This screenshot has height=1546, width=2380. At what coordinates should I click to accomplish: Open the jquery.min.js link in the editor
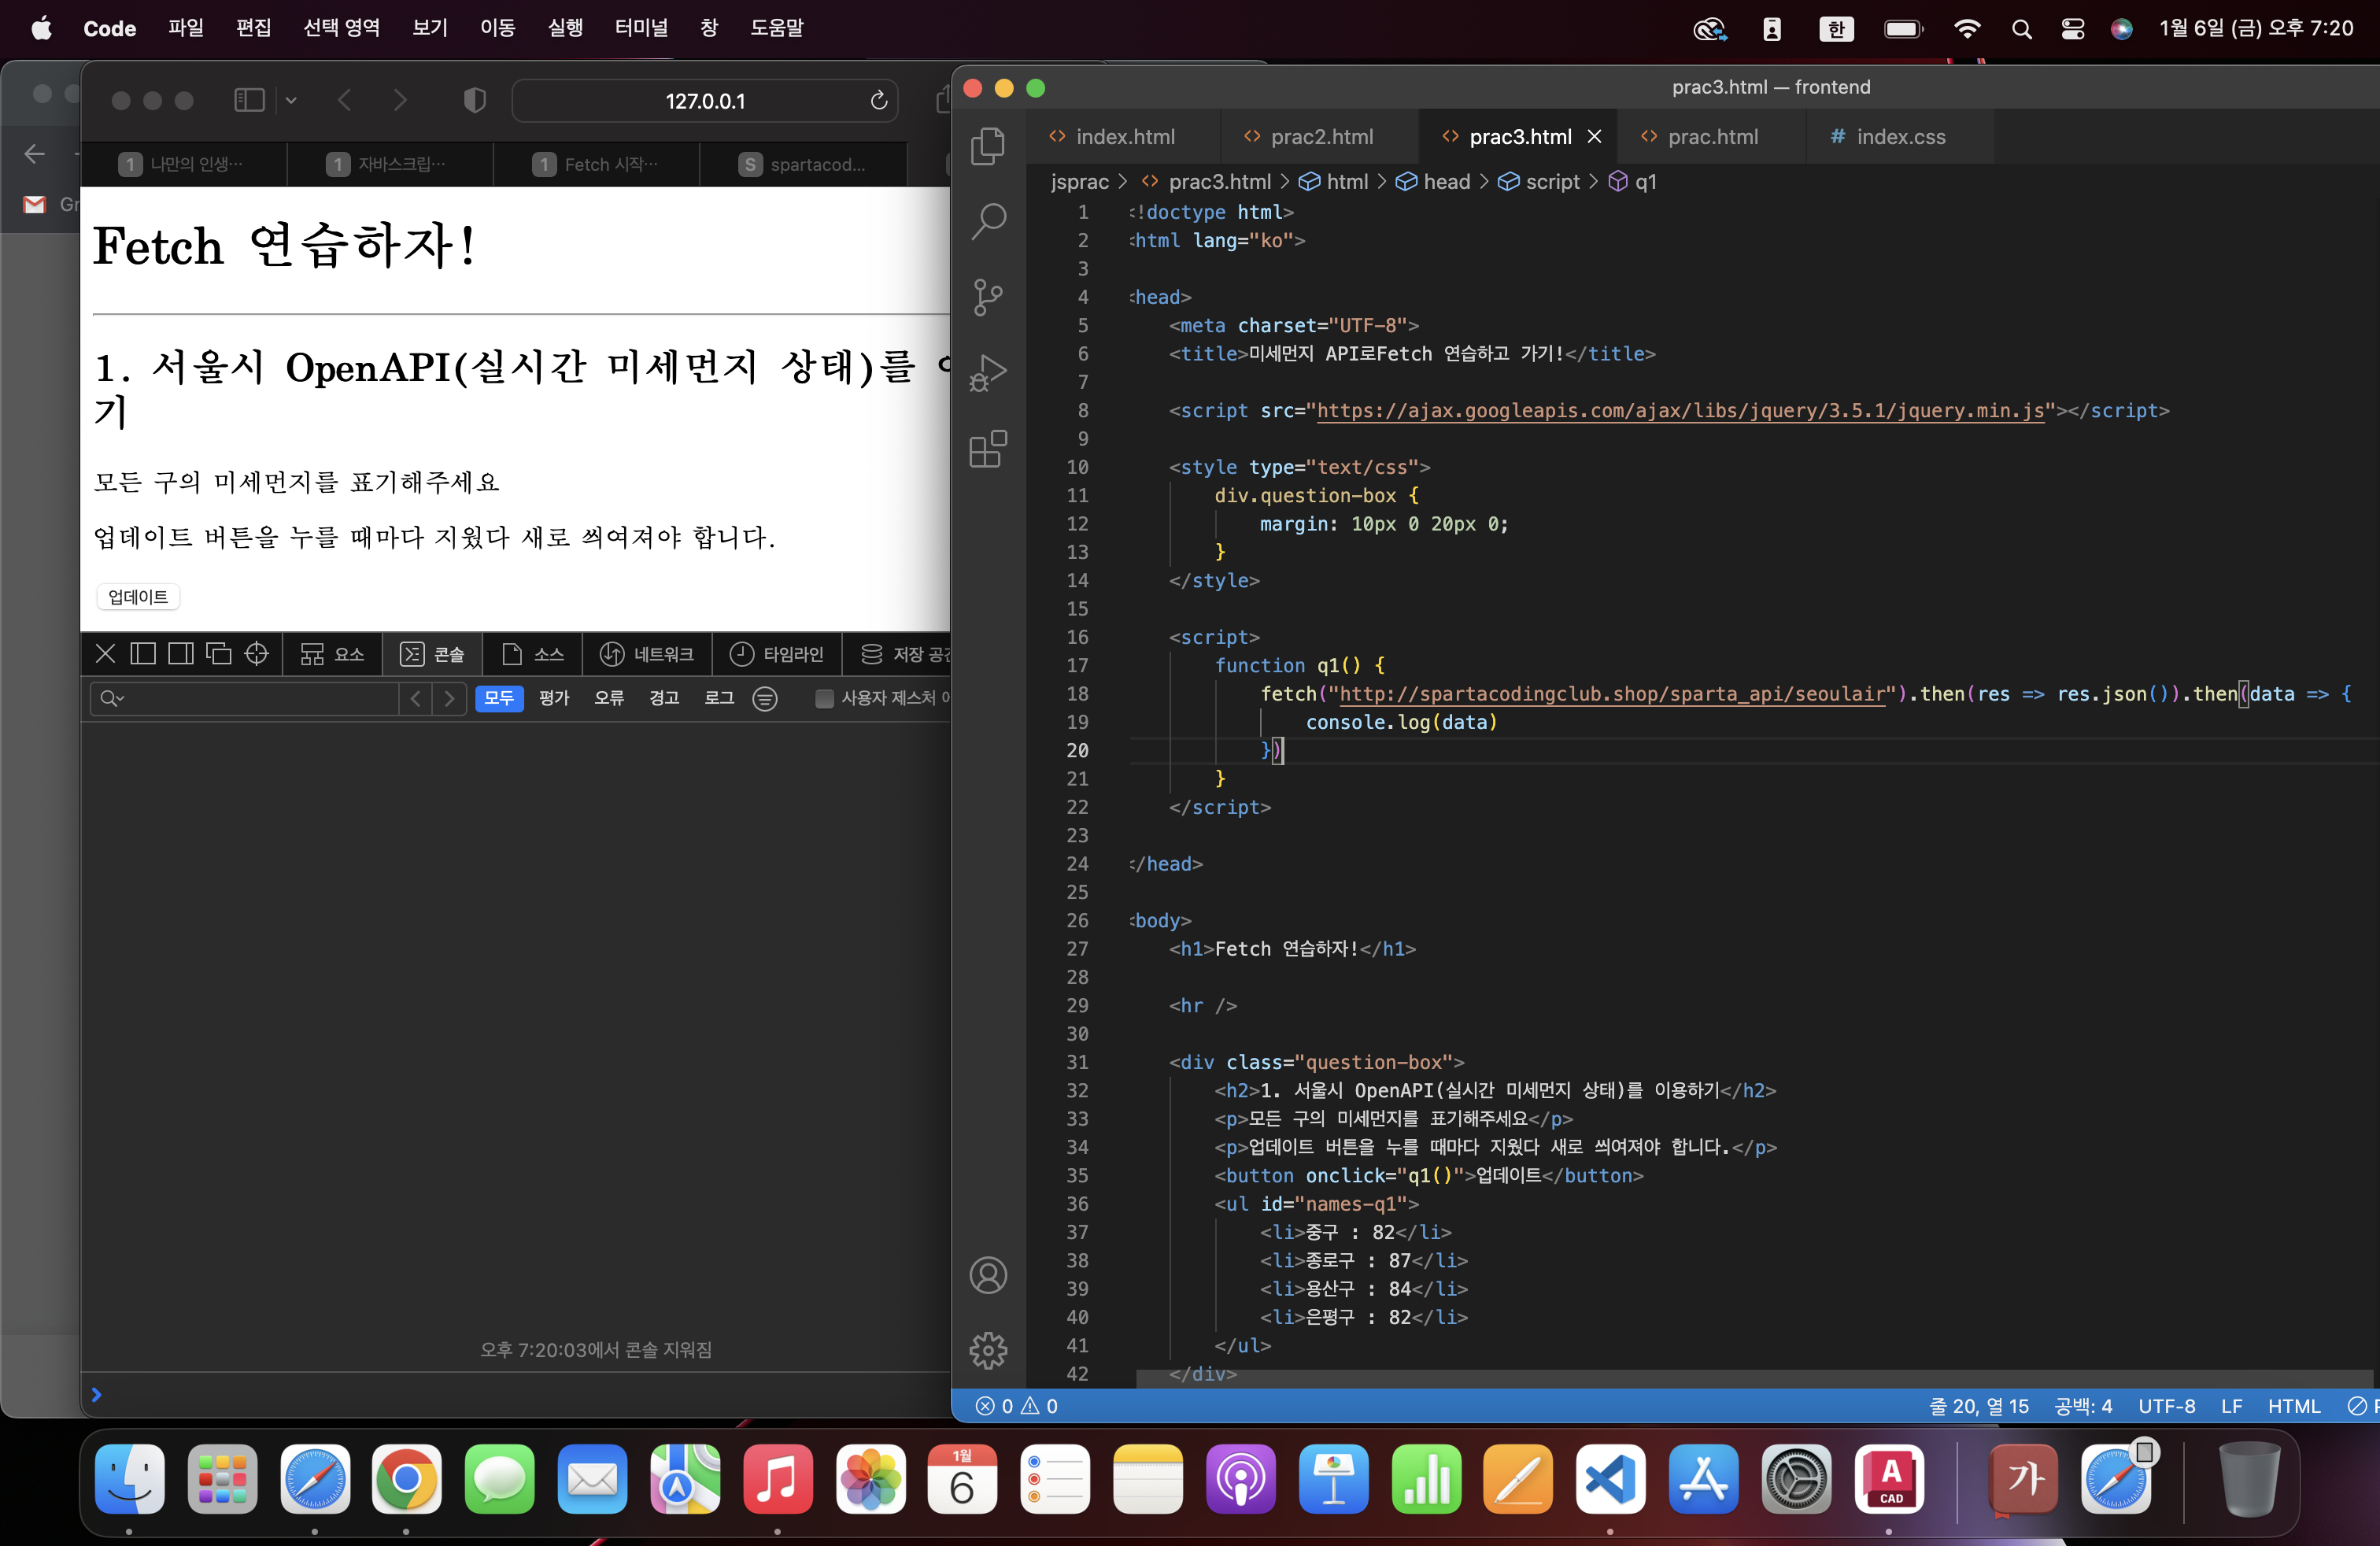pyautogui.click(x=1680, y=411)
